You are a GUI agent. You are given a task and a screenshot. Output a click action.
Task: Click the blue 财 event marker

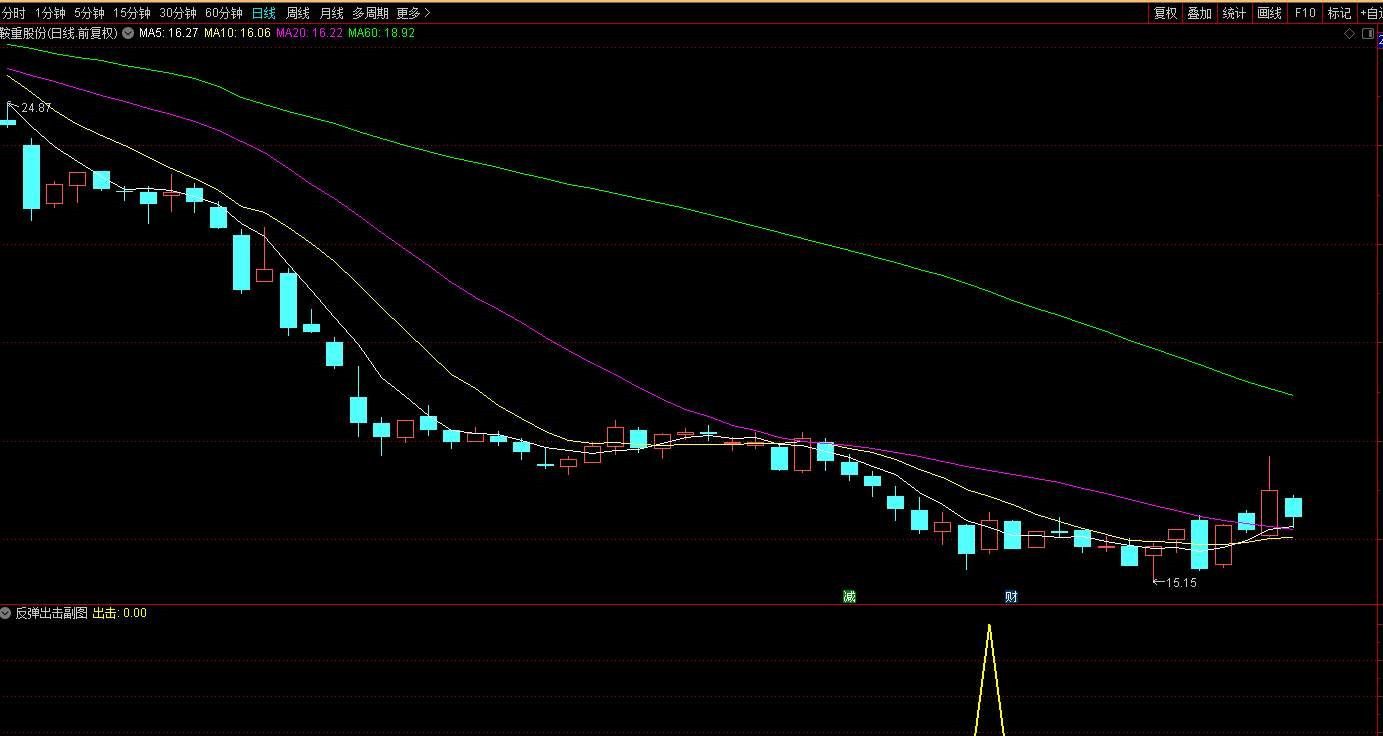click(x=1011, y=596)
